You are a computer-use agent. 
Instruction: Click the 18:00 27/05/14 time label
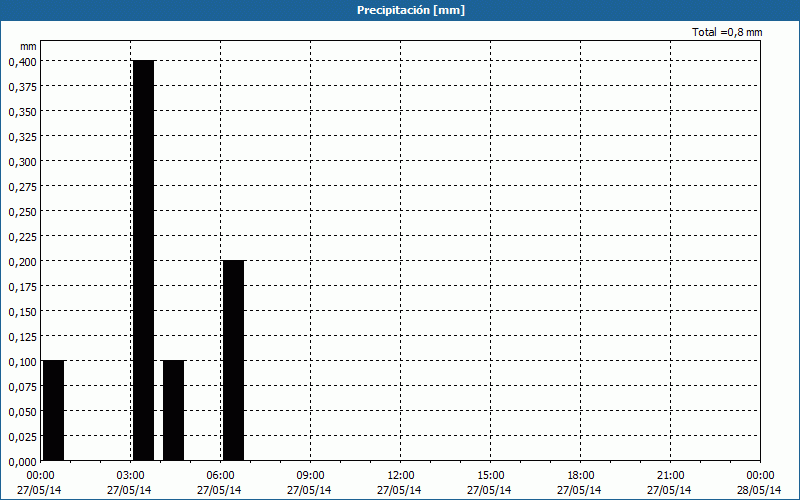click(580, 483)
